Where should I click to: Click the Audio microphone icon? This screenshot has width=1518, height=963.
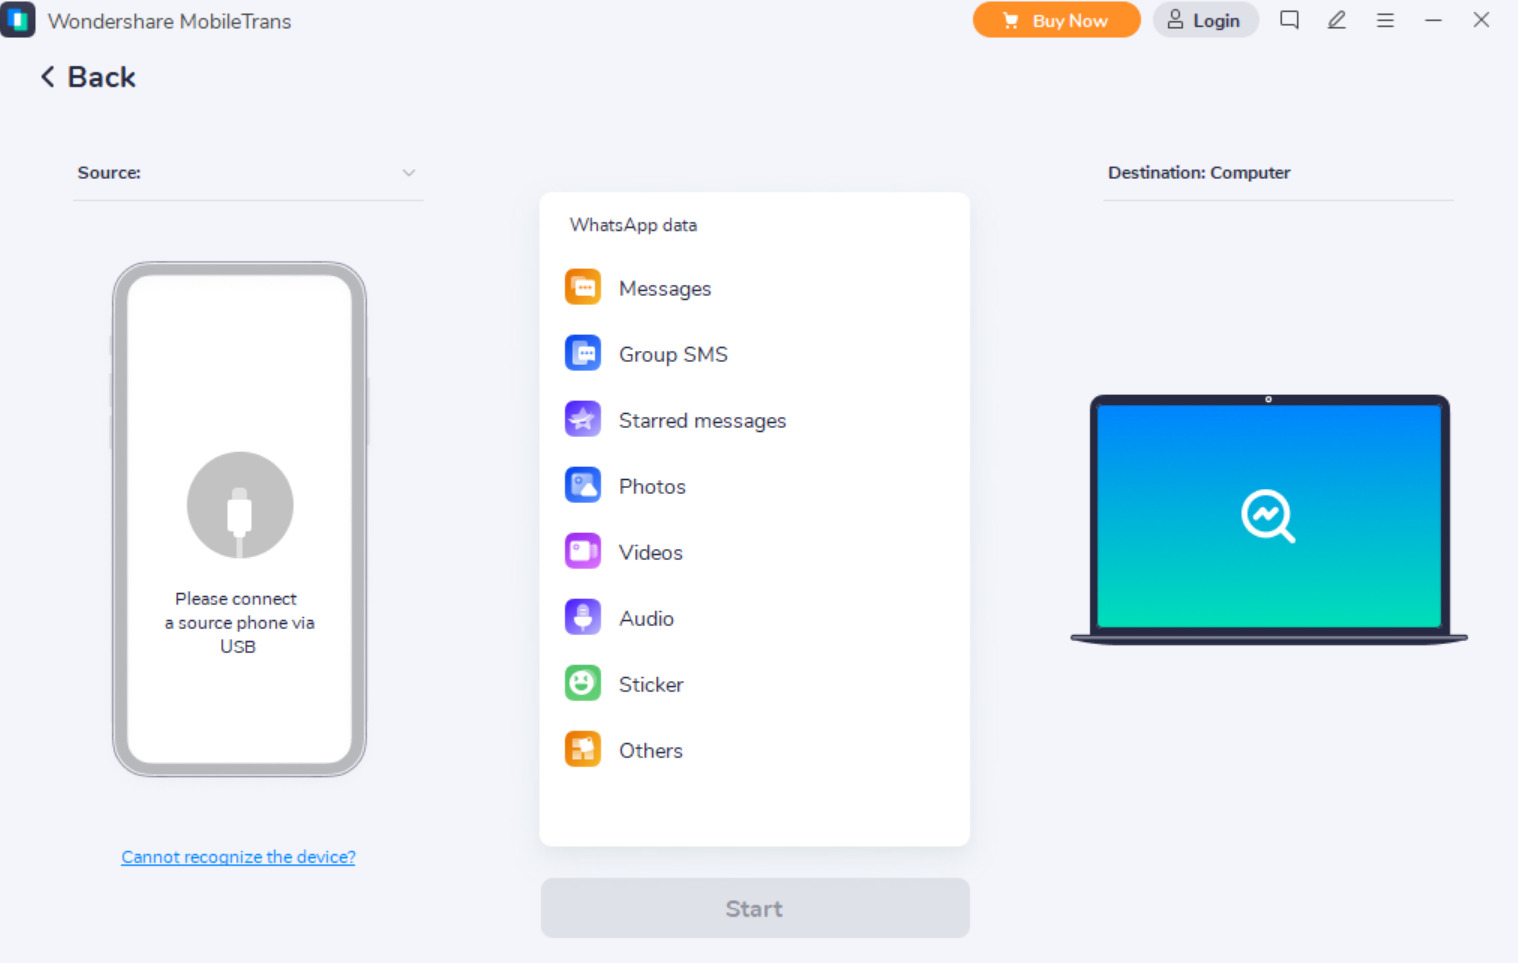pos(583,618)
